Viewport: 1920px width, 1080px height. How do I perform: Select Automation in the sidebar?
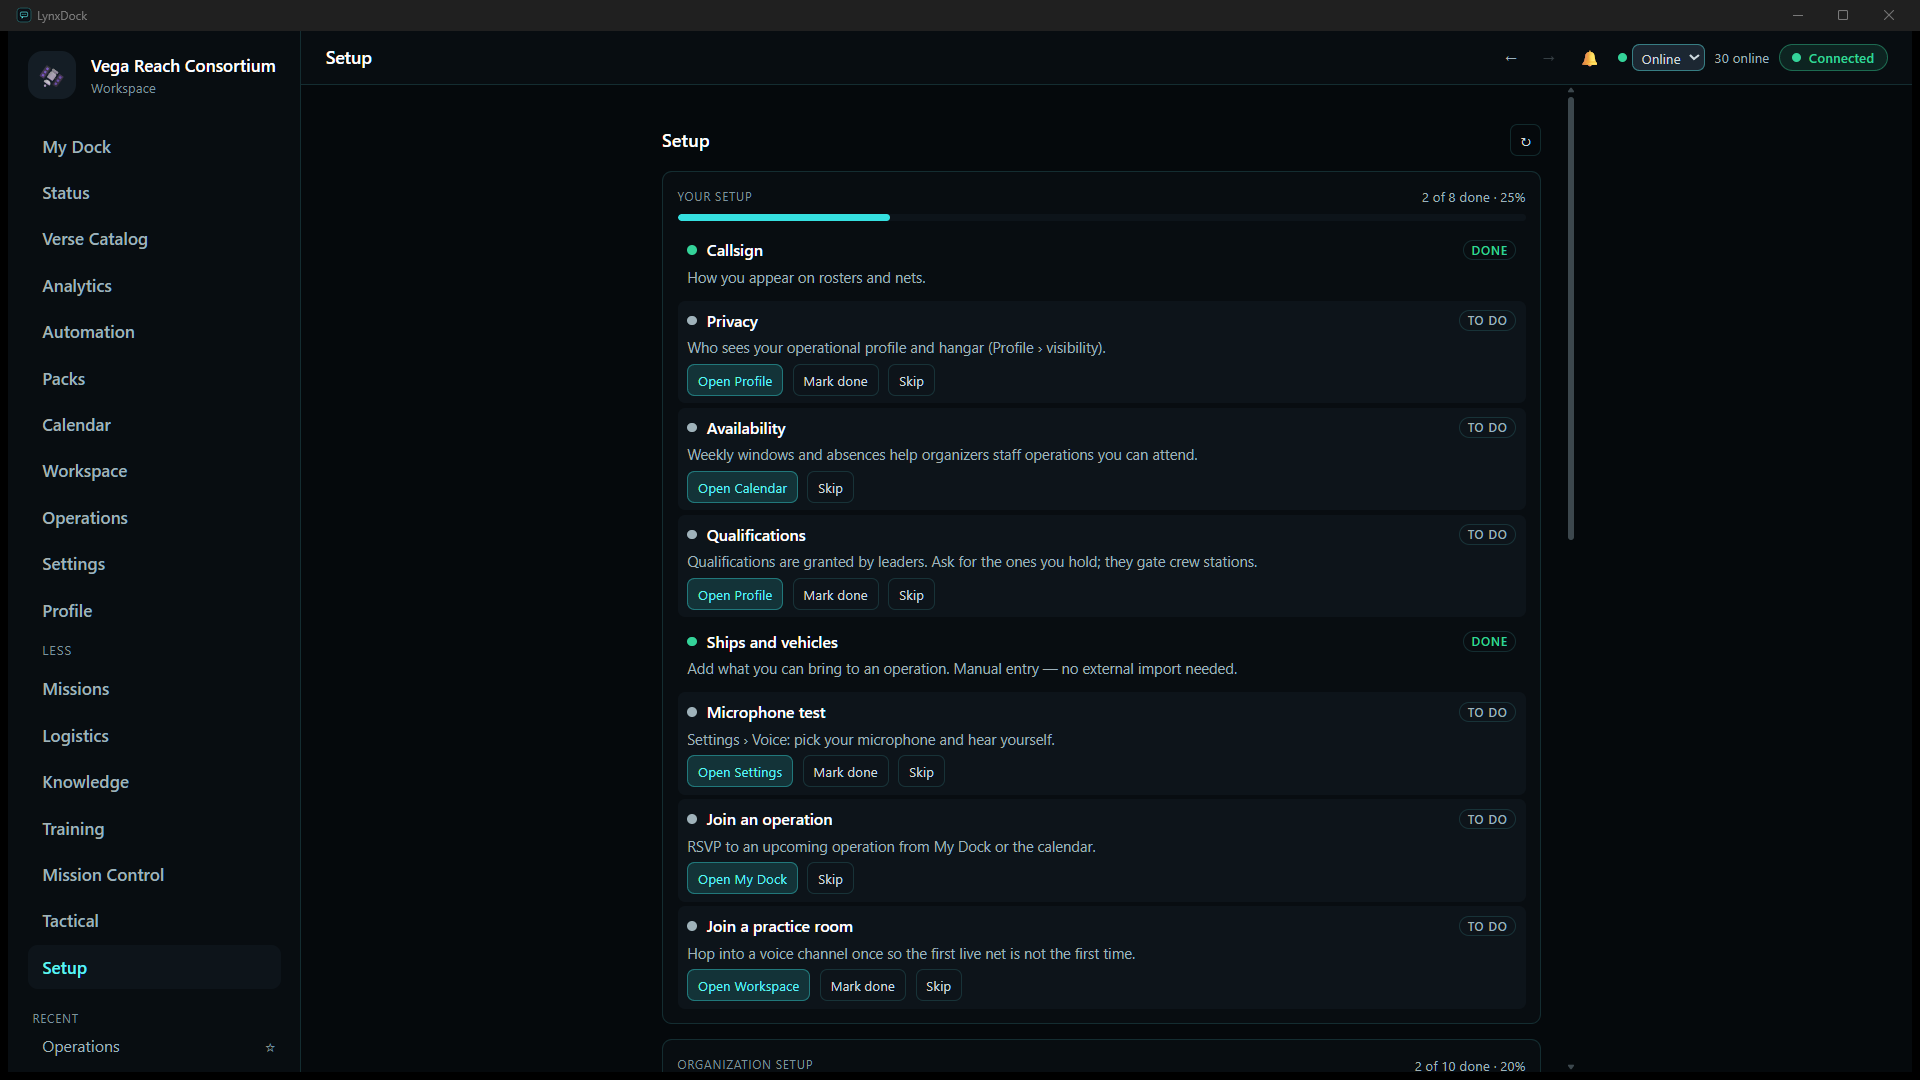pyautogui.click(x=154, y=332)
